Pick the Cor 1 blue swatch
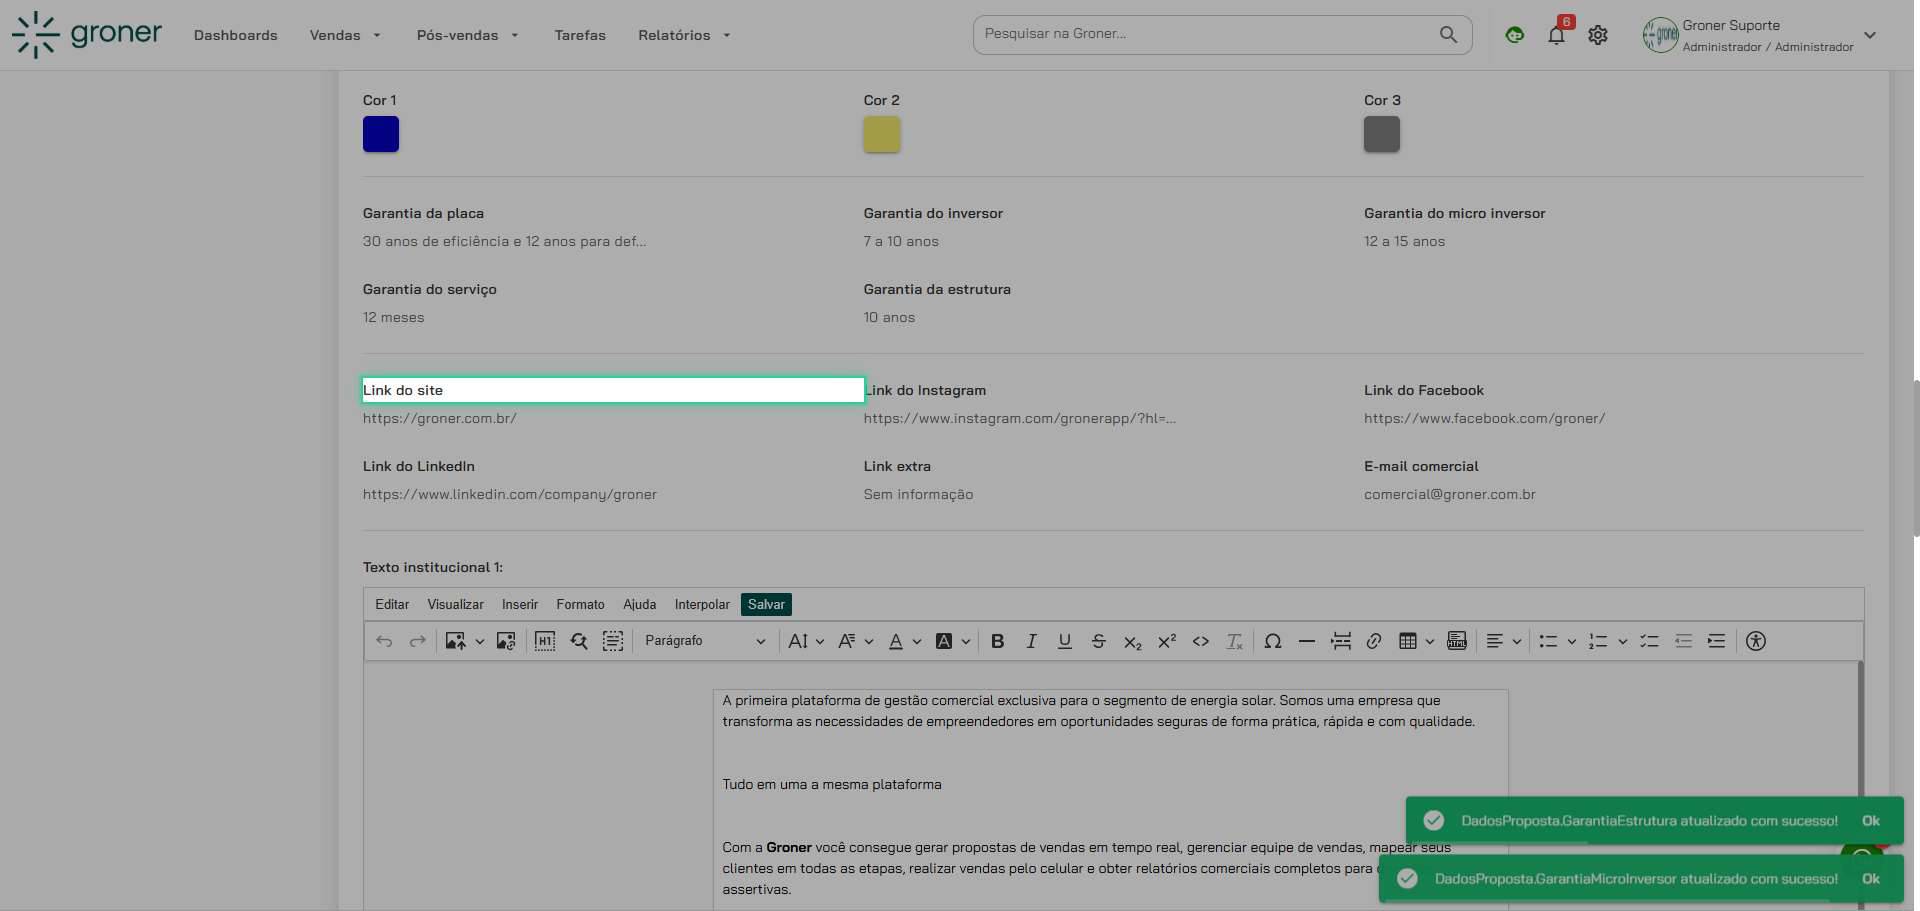1920x911 pixels. 381,134
